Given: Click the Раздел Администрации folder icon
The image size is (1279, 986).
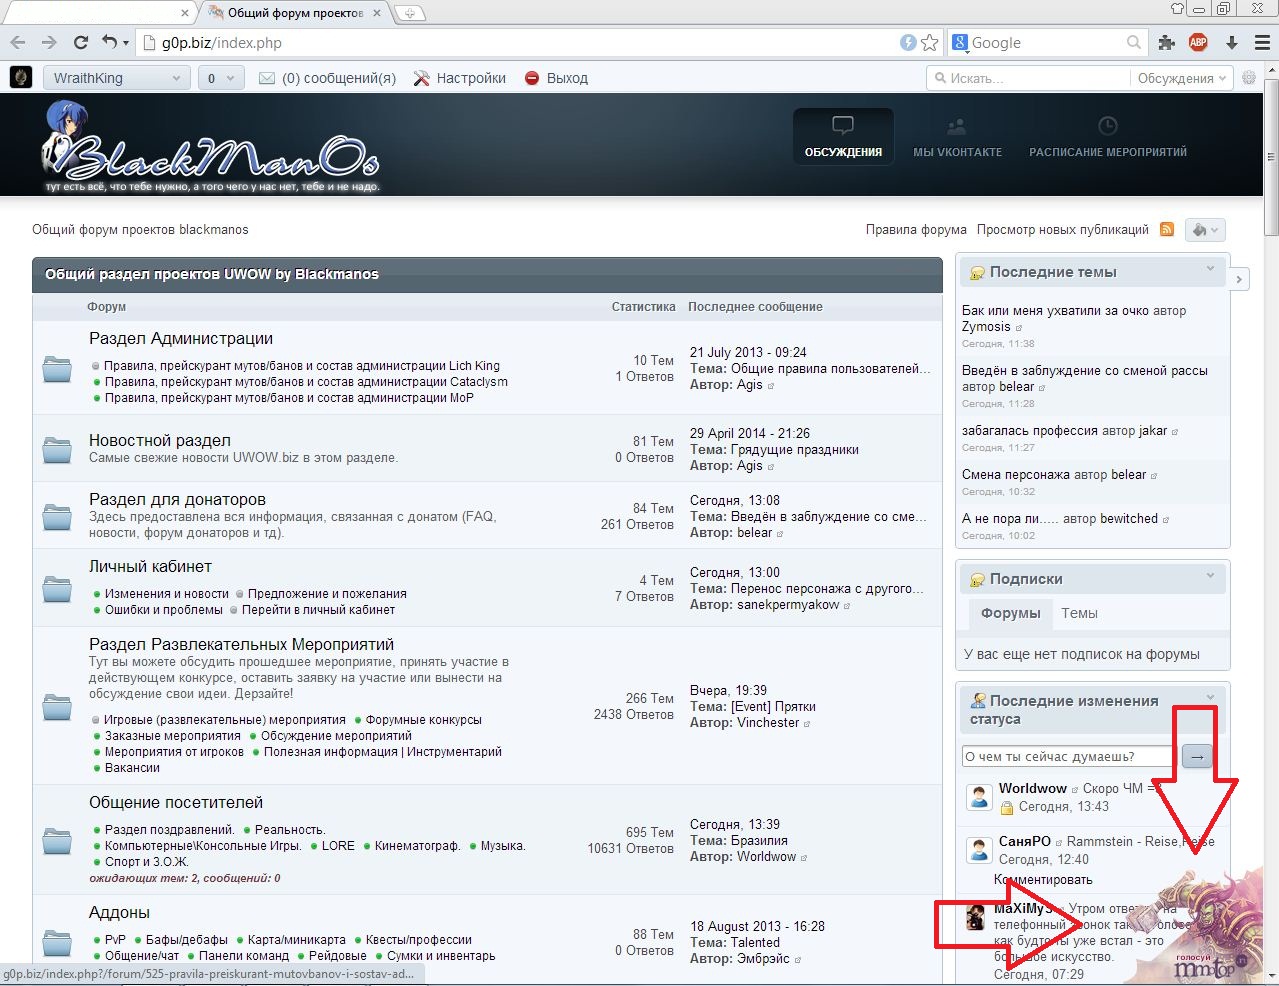Looking at the screenshot, I should point(57,369).
